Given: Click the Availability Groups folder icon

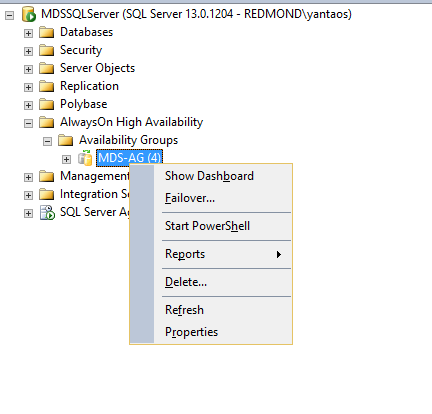Looking at the screenshot, I should [x=65, y=140].
